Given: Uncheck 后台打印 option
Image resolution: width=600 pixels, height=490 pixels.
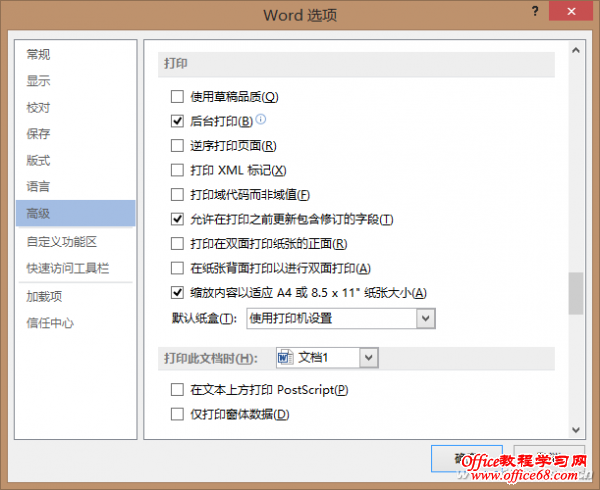Looking at the screenshot, I should 177,121.
